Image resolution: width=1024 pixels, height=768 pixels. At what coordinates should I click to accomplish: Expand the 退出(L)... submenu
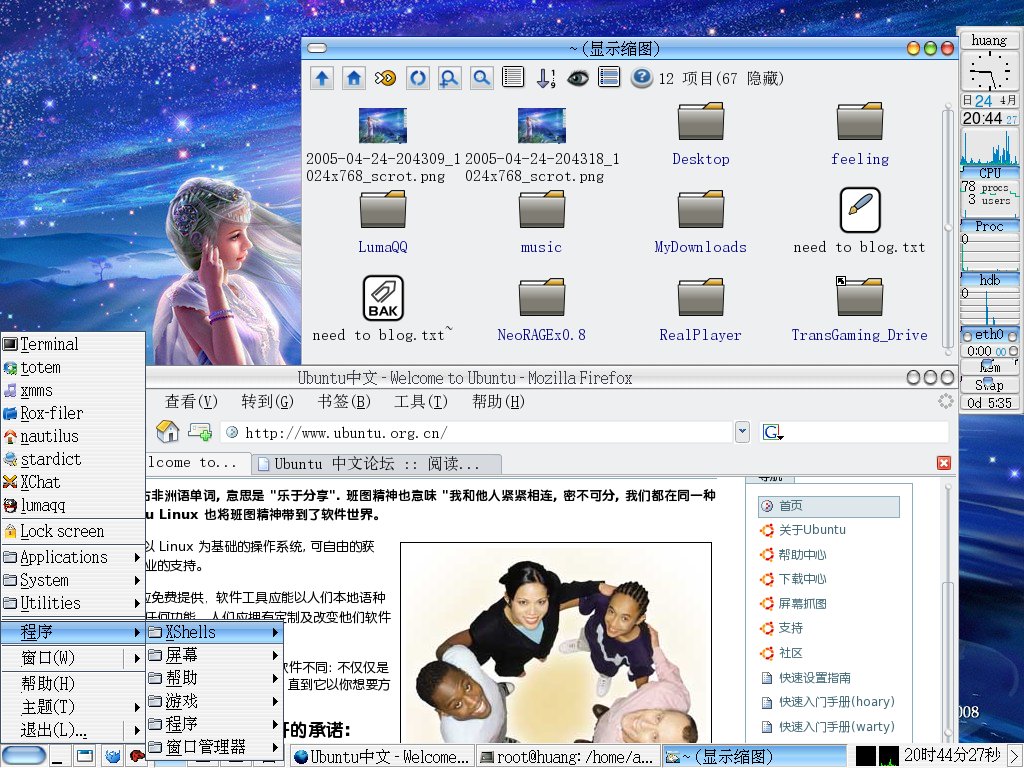click(x=73, y=729)
